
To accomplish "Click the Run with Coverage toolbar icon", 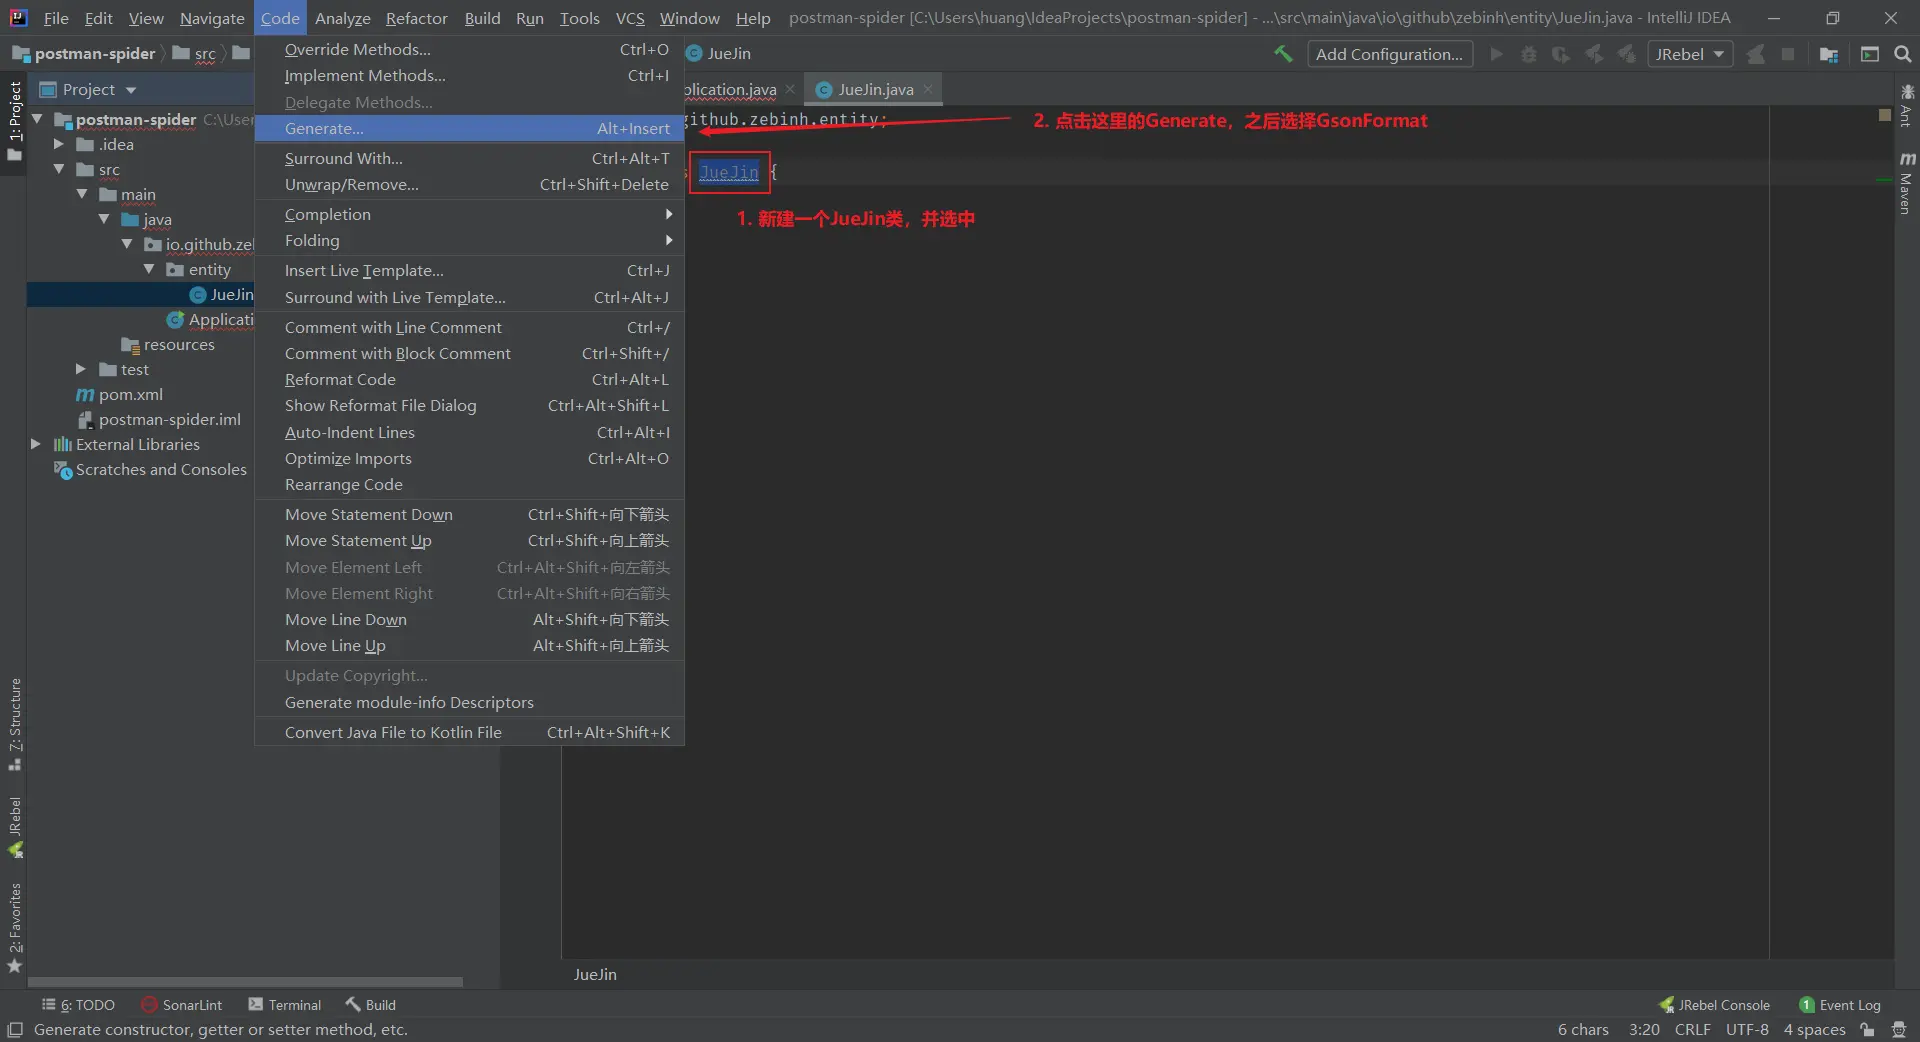I will (x=1561, y=54).
